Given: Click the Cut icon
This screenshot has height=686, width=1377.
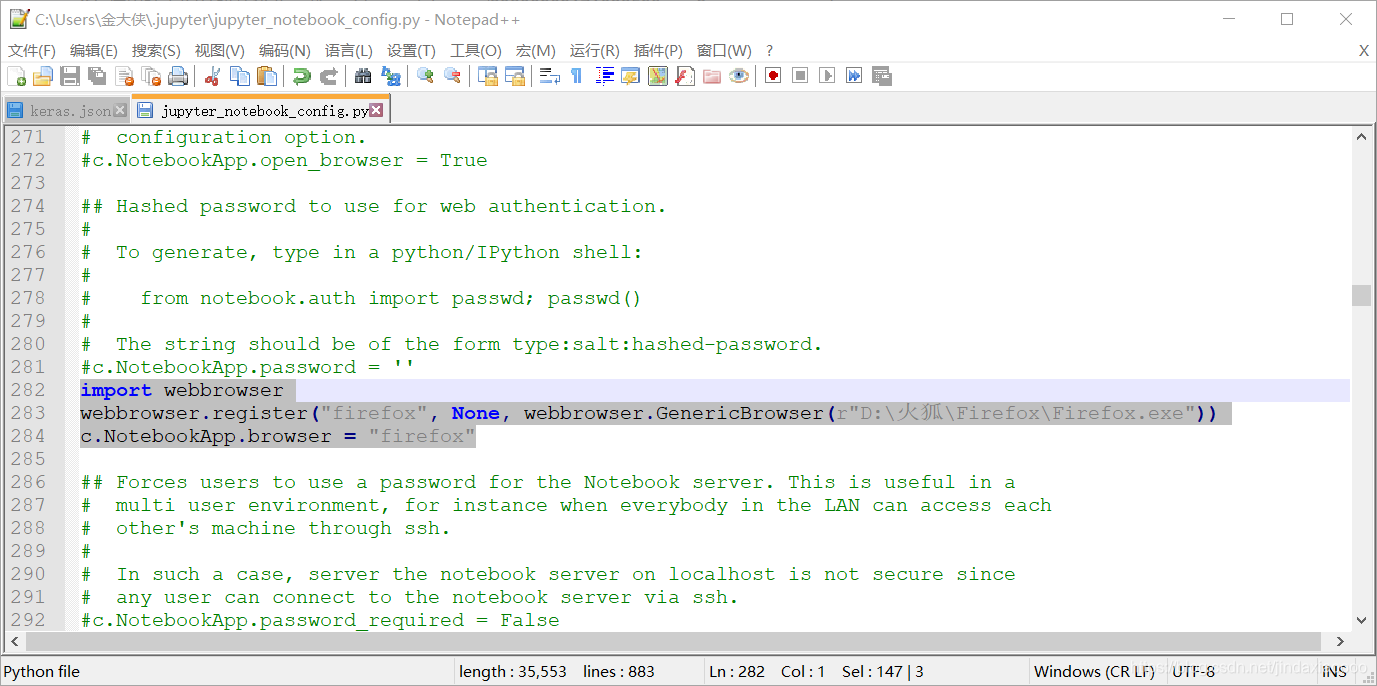Looking at the screenshot, I should point(213,75).
